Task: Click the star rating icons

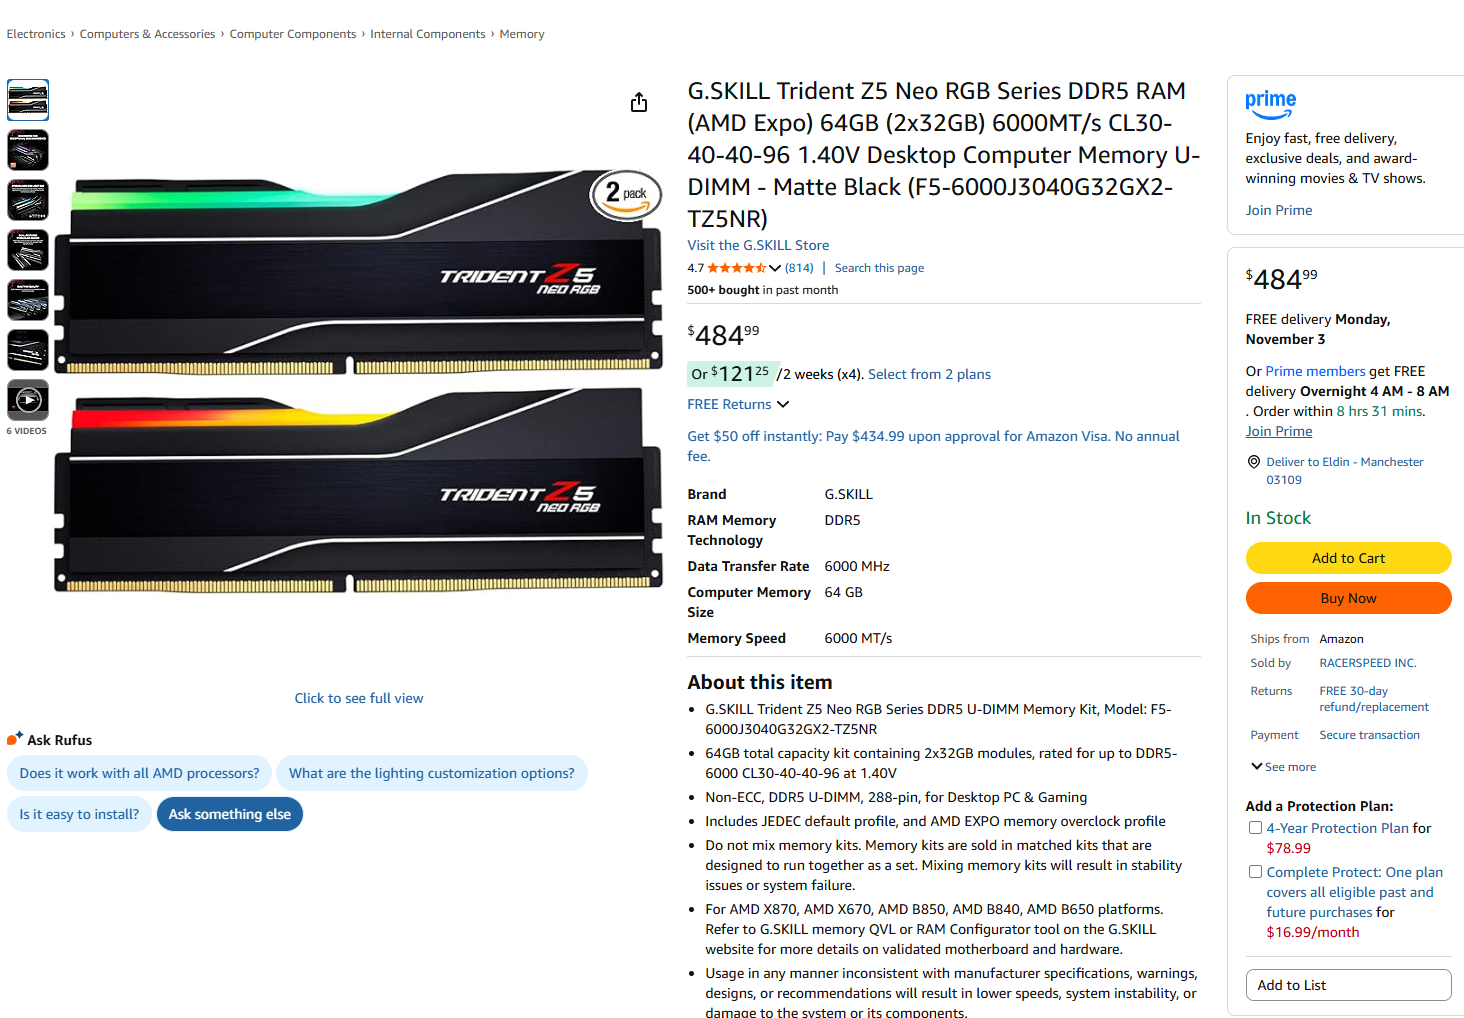Action: click(x=736, y=268)
